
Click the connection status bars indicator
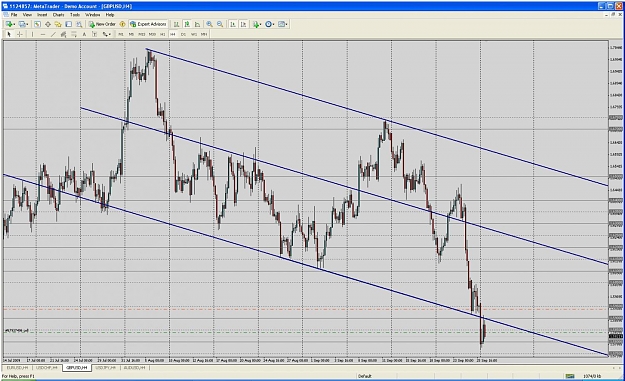[570, 376]
